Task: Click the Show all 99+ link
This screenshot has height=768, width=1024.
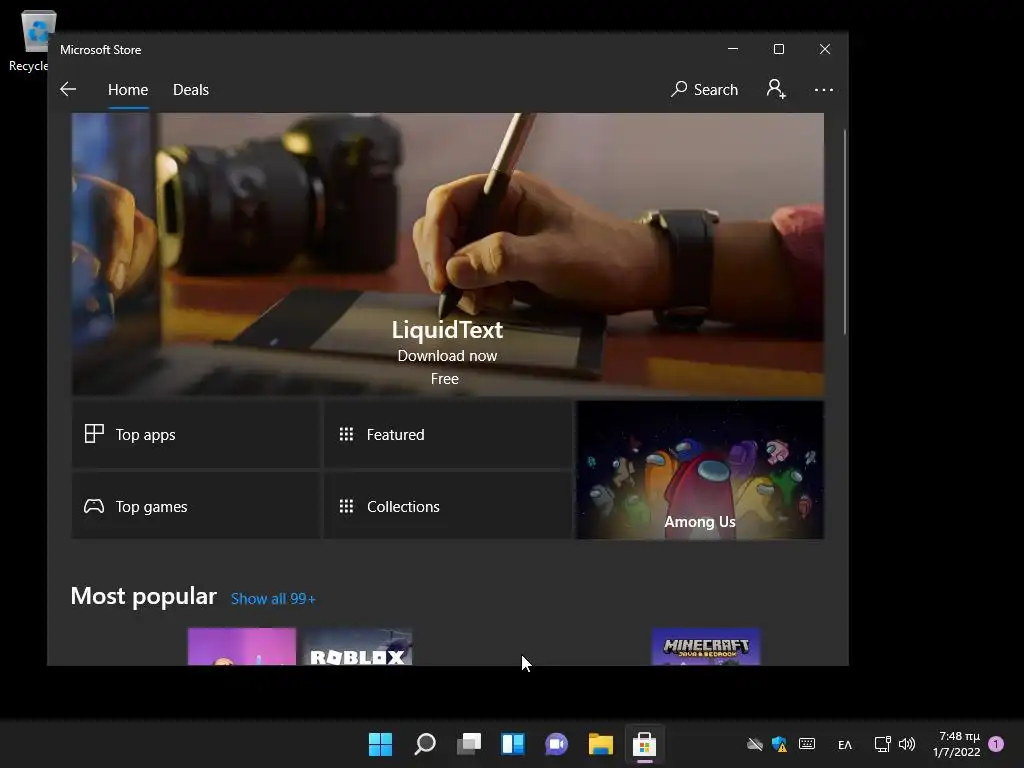Action: coord(273,599)
